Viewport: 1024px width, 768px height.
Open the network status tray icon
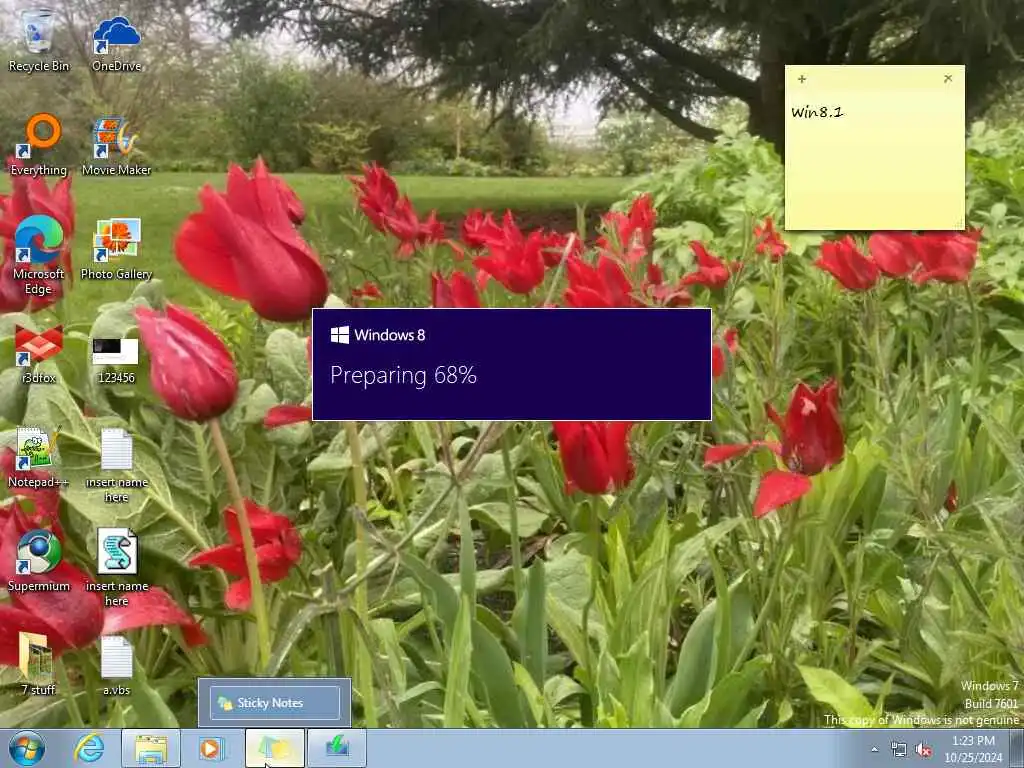pos(899,750)
